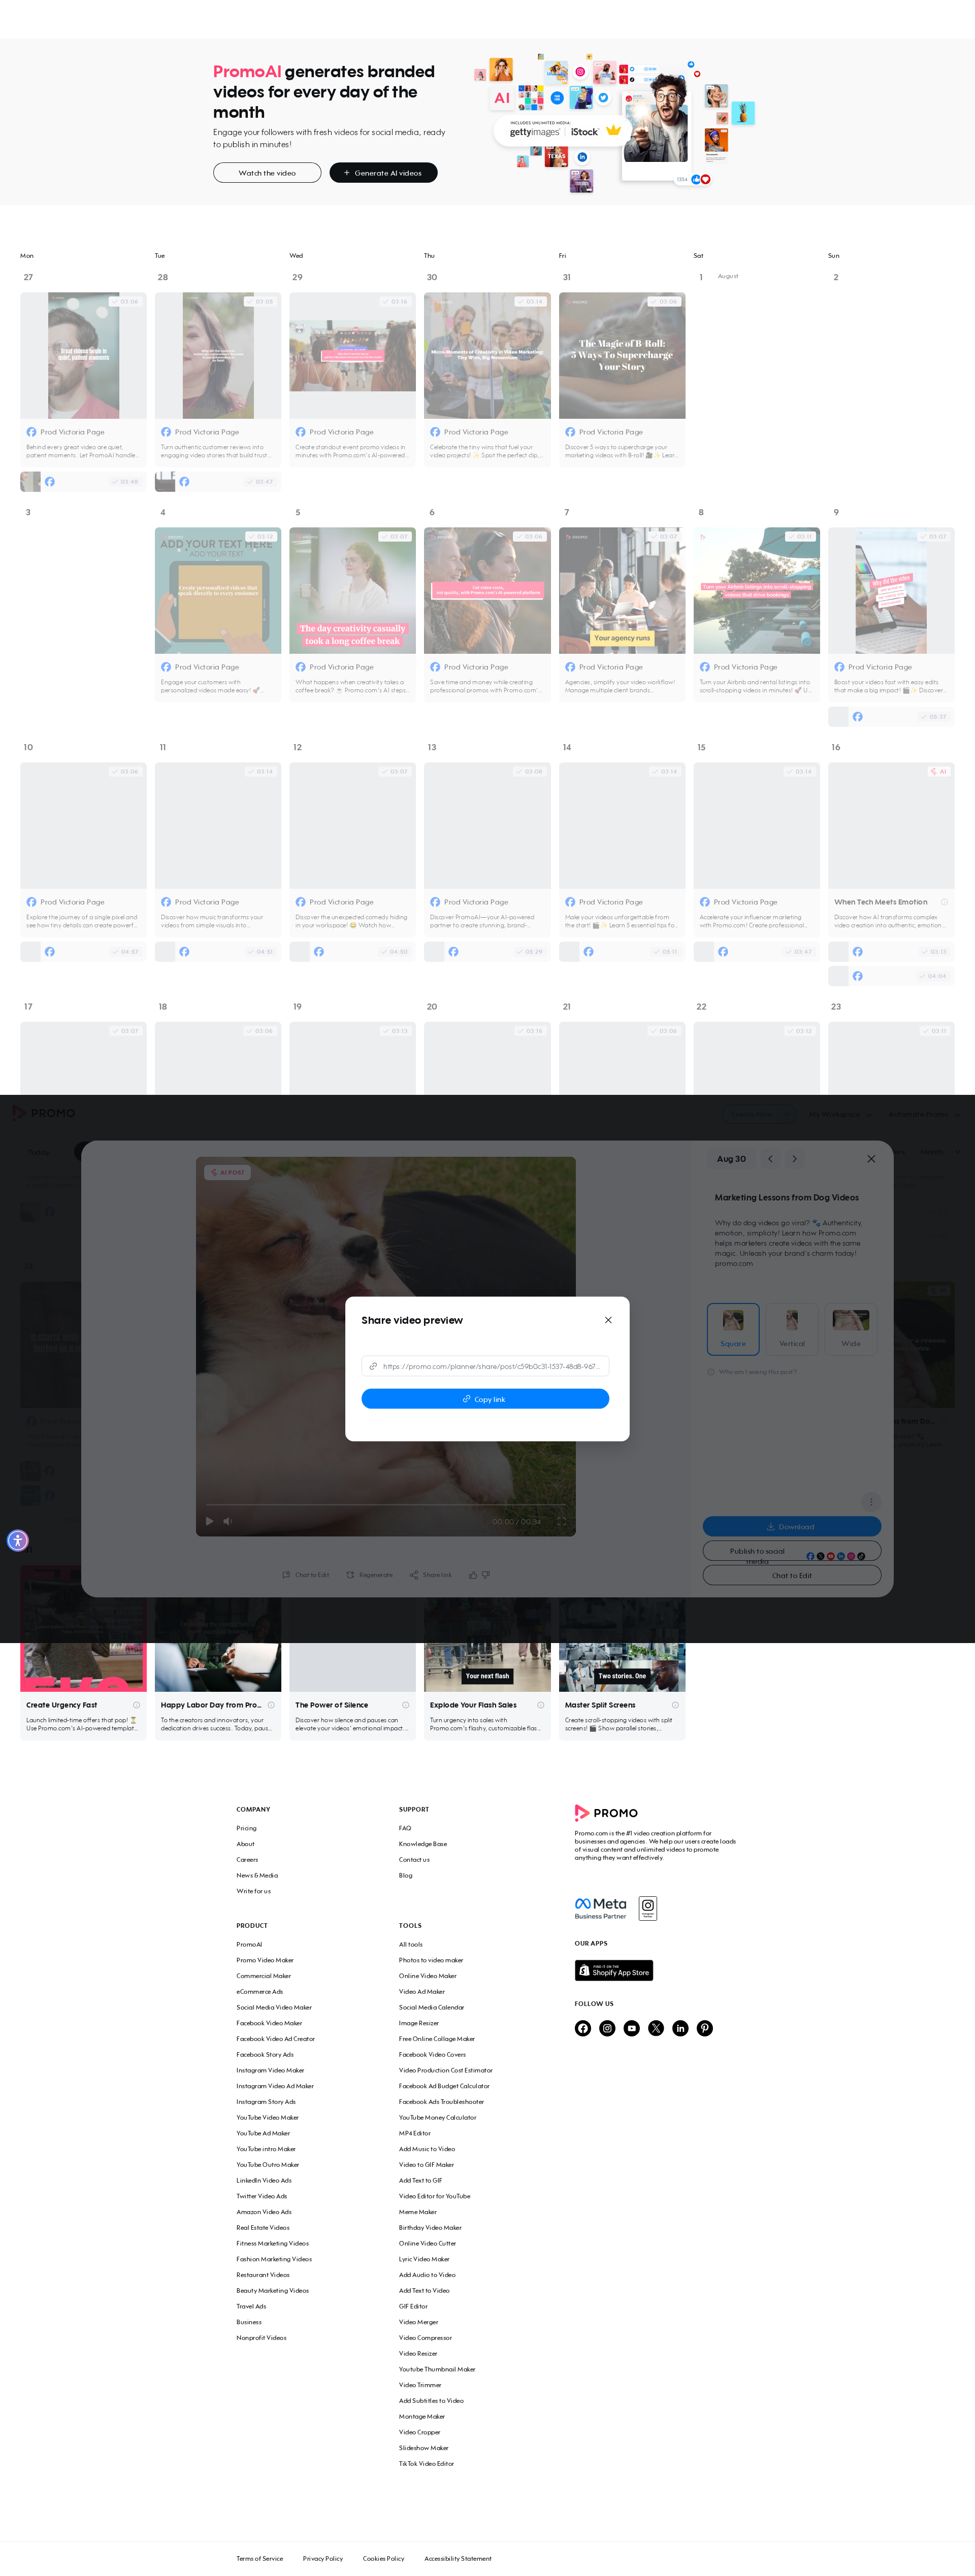Play the dog video preview
The height and width of the screenshot is (2576, 975).
pos(209,1521)
